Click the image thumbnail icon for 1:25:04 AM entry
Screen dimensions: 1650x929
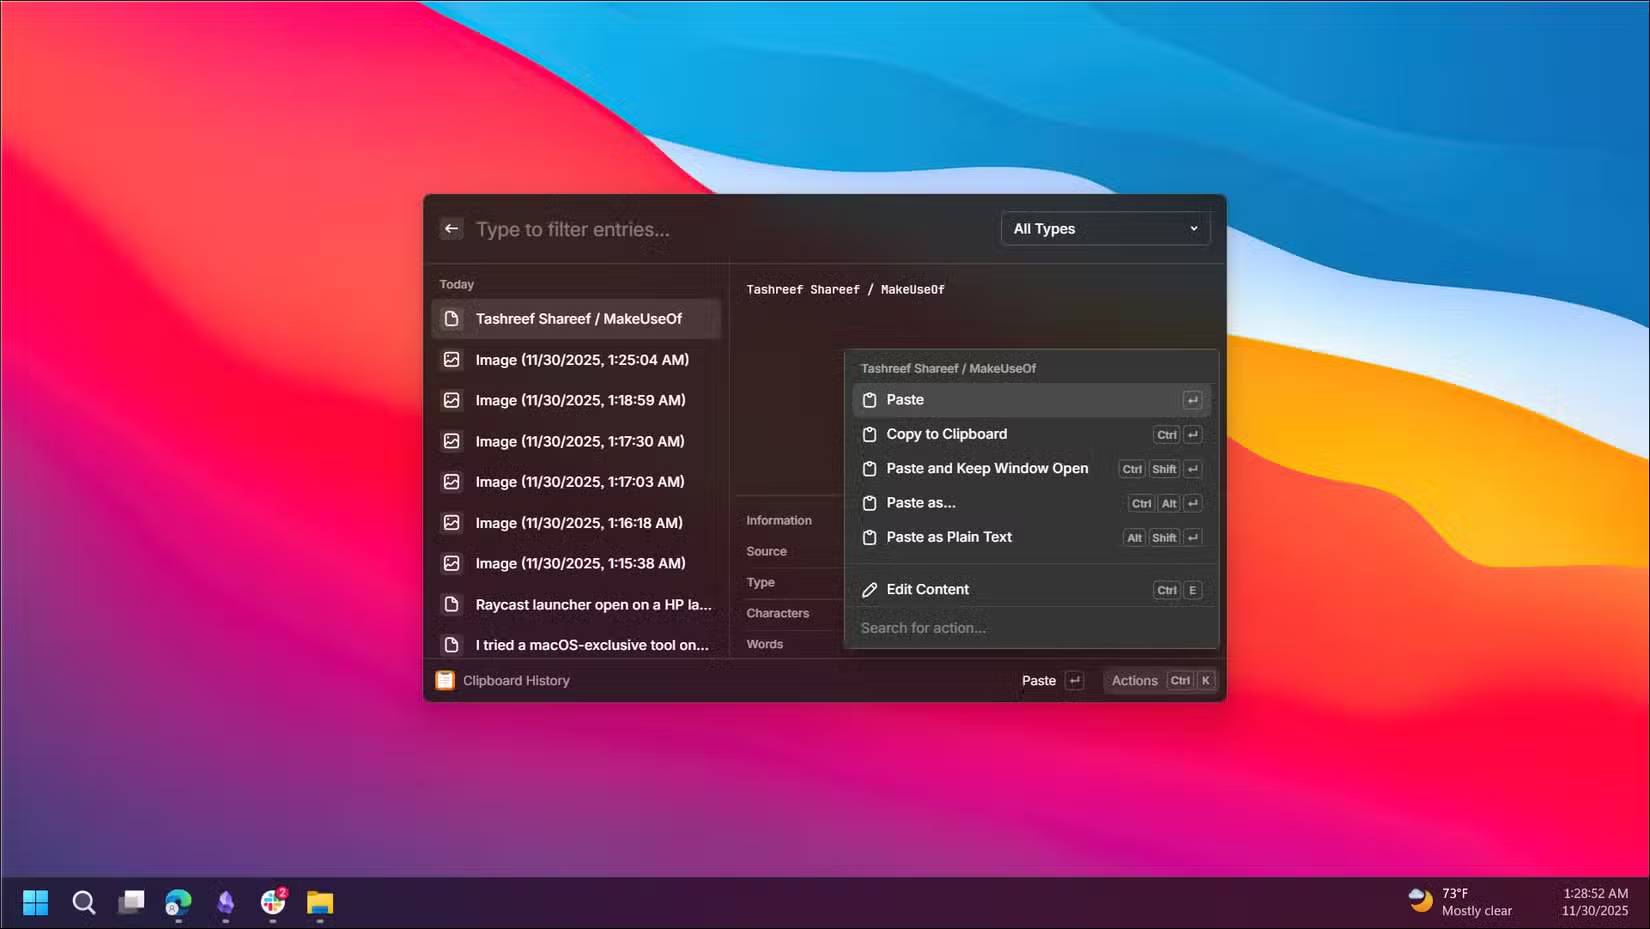tap(453, 359)
